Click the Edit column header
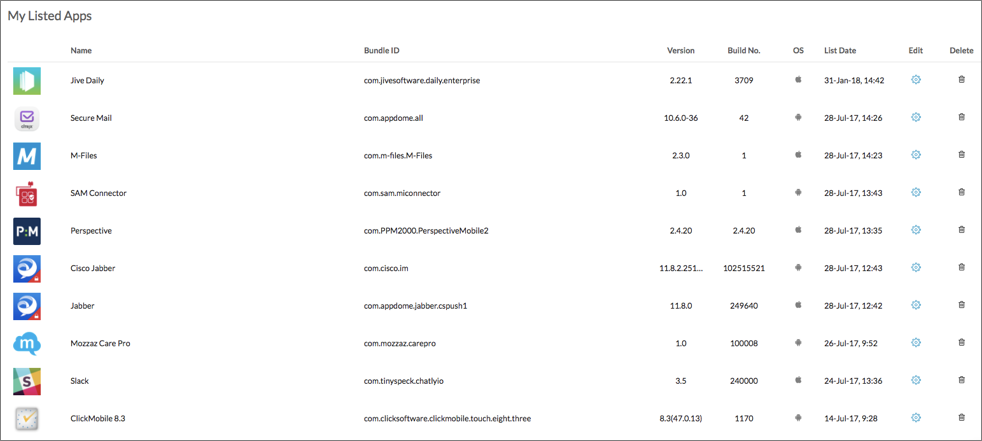Screen dimensions: 982x441 point(916,51)
